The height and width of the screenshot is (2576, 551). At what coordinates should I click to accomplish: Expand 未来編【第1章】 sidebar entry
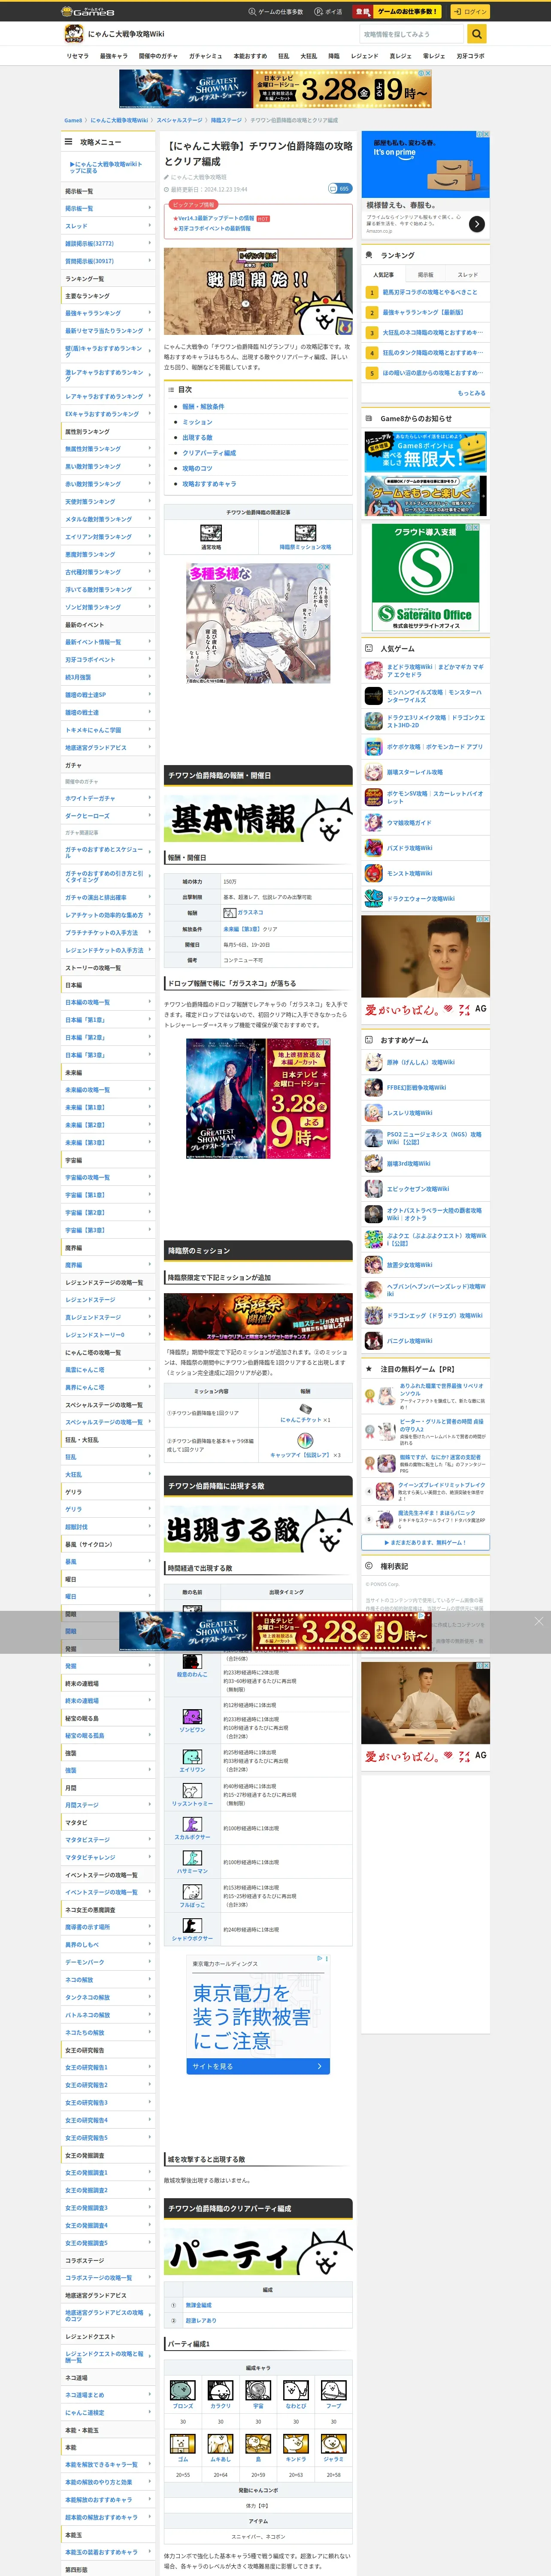[x=108, y=1107]
